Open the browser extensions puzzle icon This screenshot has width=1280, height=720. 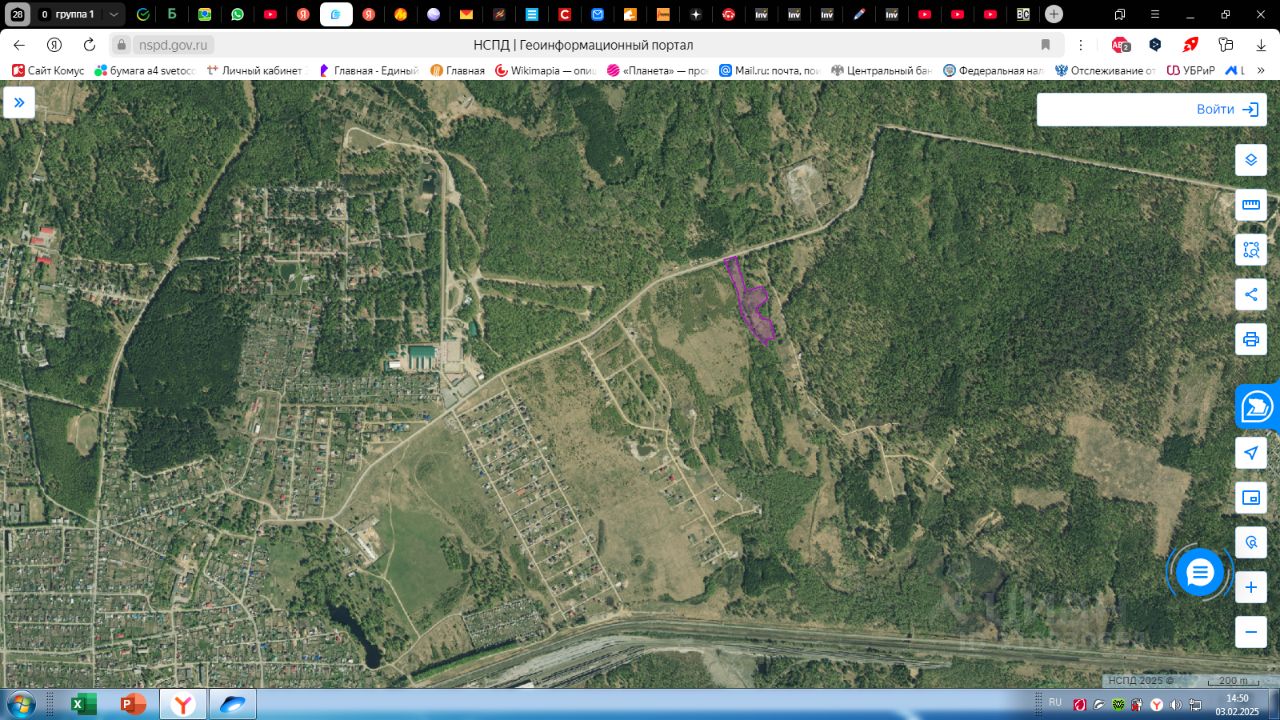coord(1226,45)
